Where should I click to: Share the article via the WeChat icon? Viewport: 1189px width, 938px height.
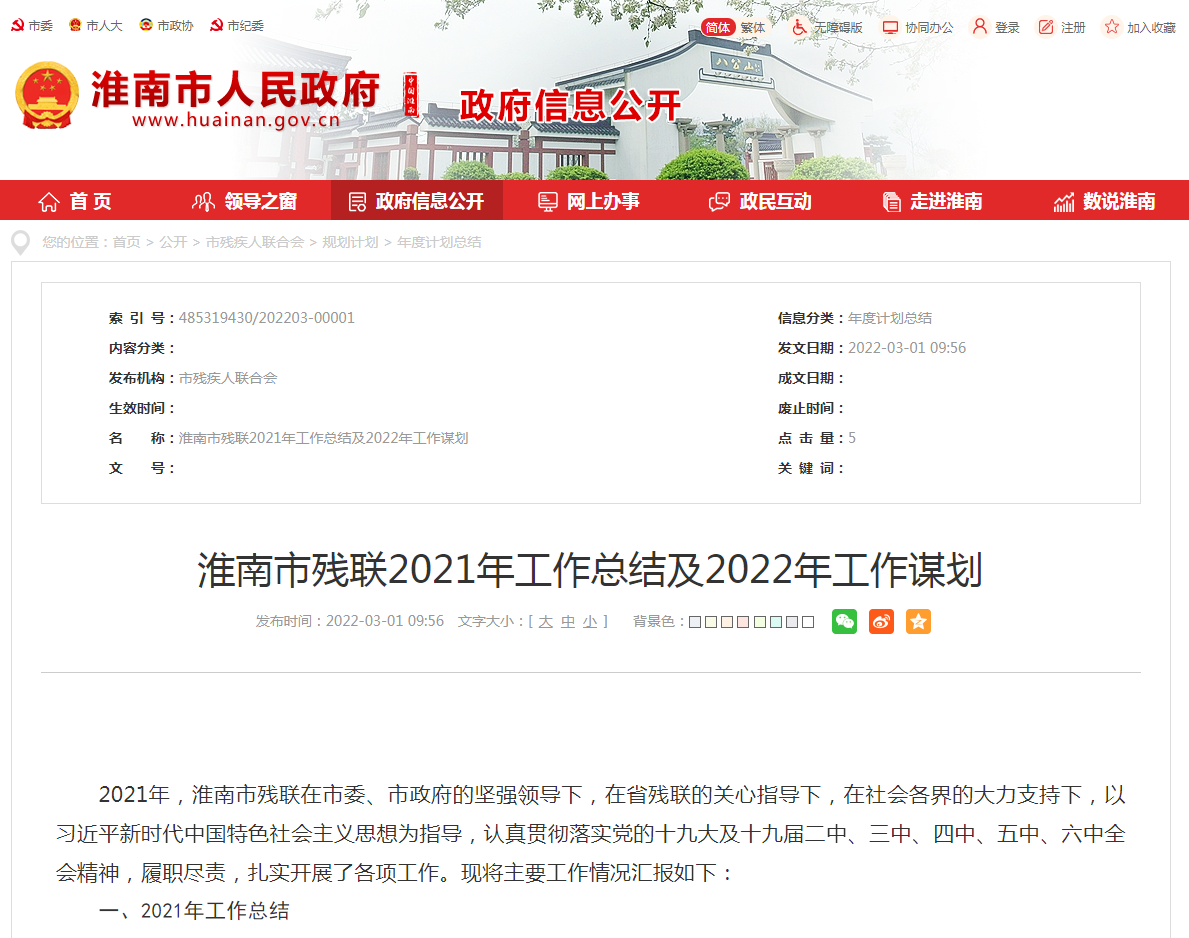click(844, 622)
